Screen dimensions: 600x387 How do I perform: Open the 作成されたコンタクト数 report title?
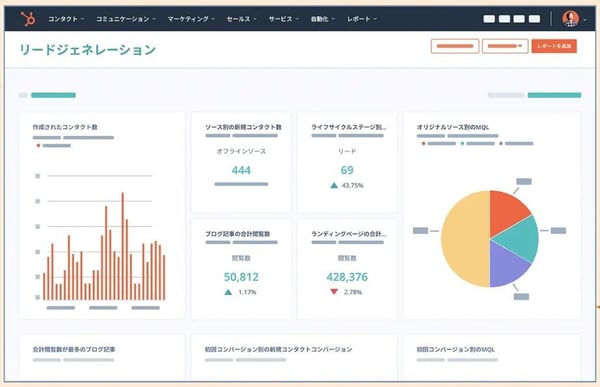coord(65,127)
